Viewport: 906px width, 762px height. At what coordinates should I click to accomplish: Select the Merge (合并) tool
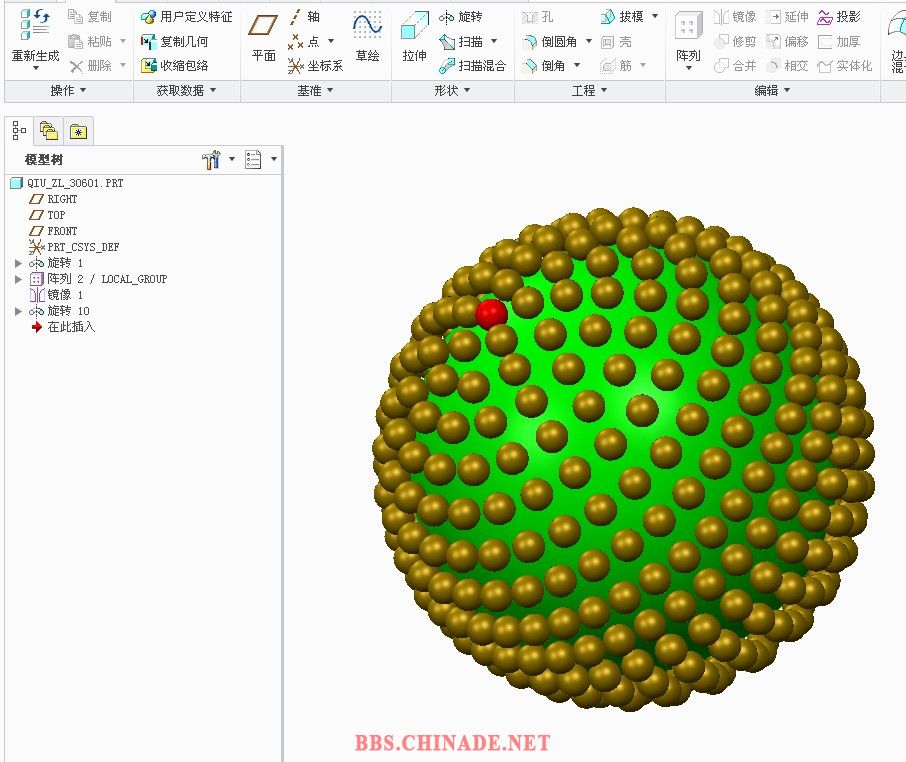pyautogui.click(x=735, y=66)
